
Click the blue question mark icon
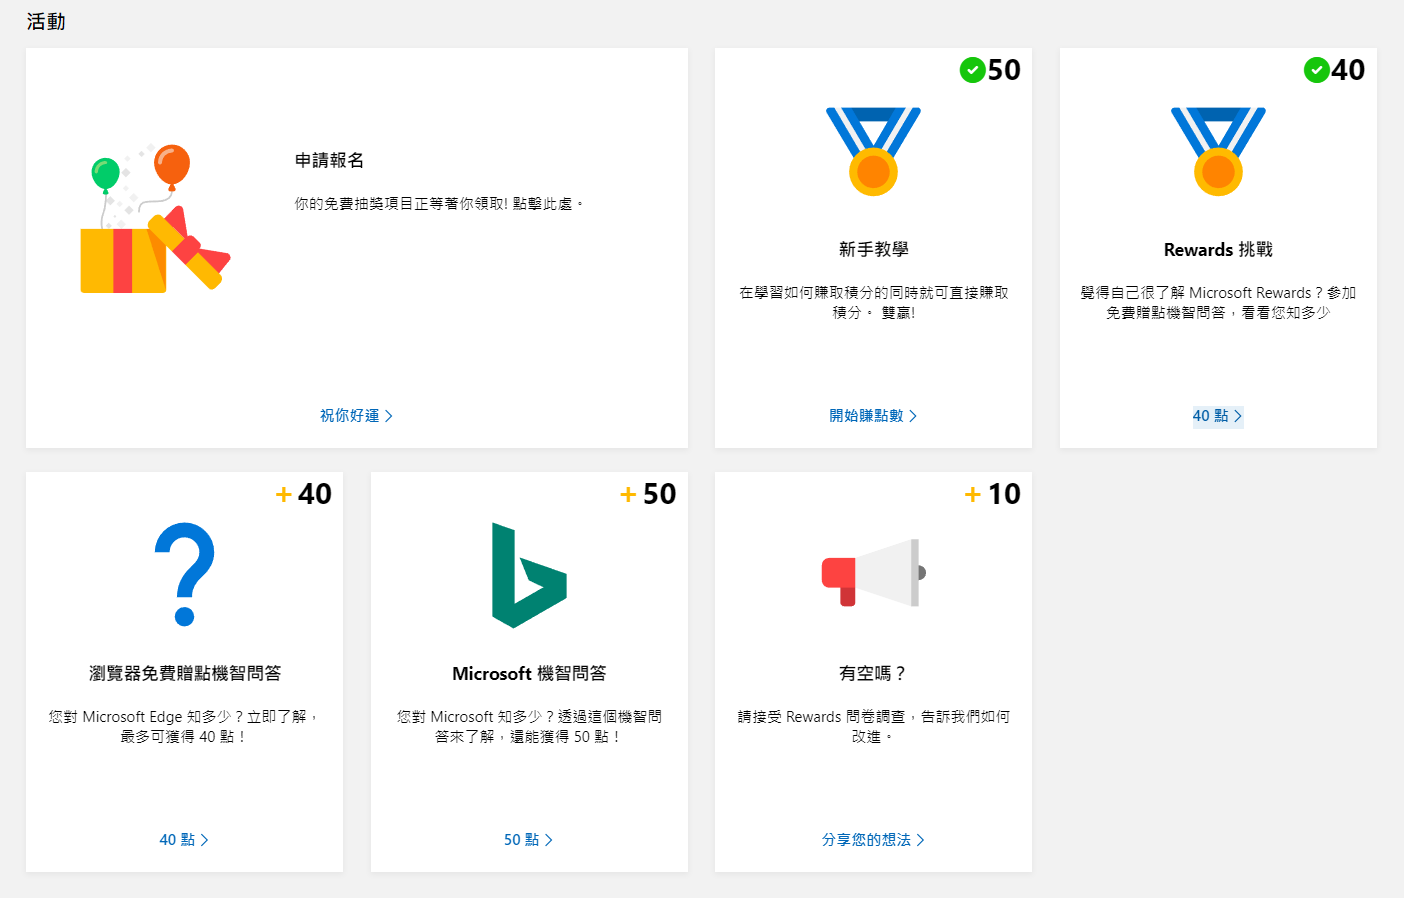coord(185,574)
